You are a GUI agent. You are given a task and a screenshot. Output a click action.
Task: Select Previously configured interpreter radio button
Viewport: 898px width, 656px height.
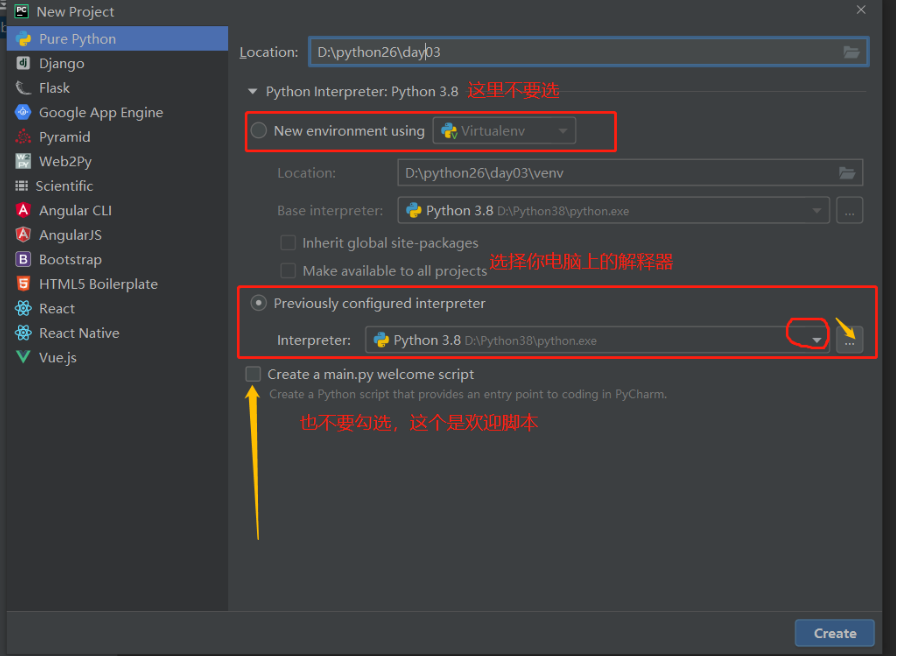pos(259,303)
